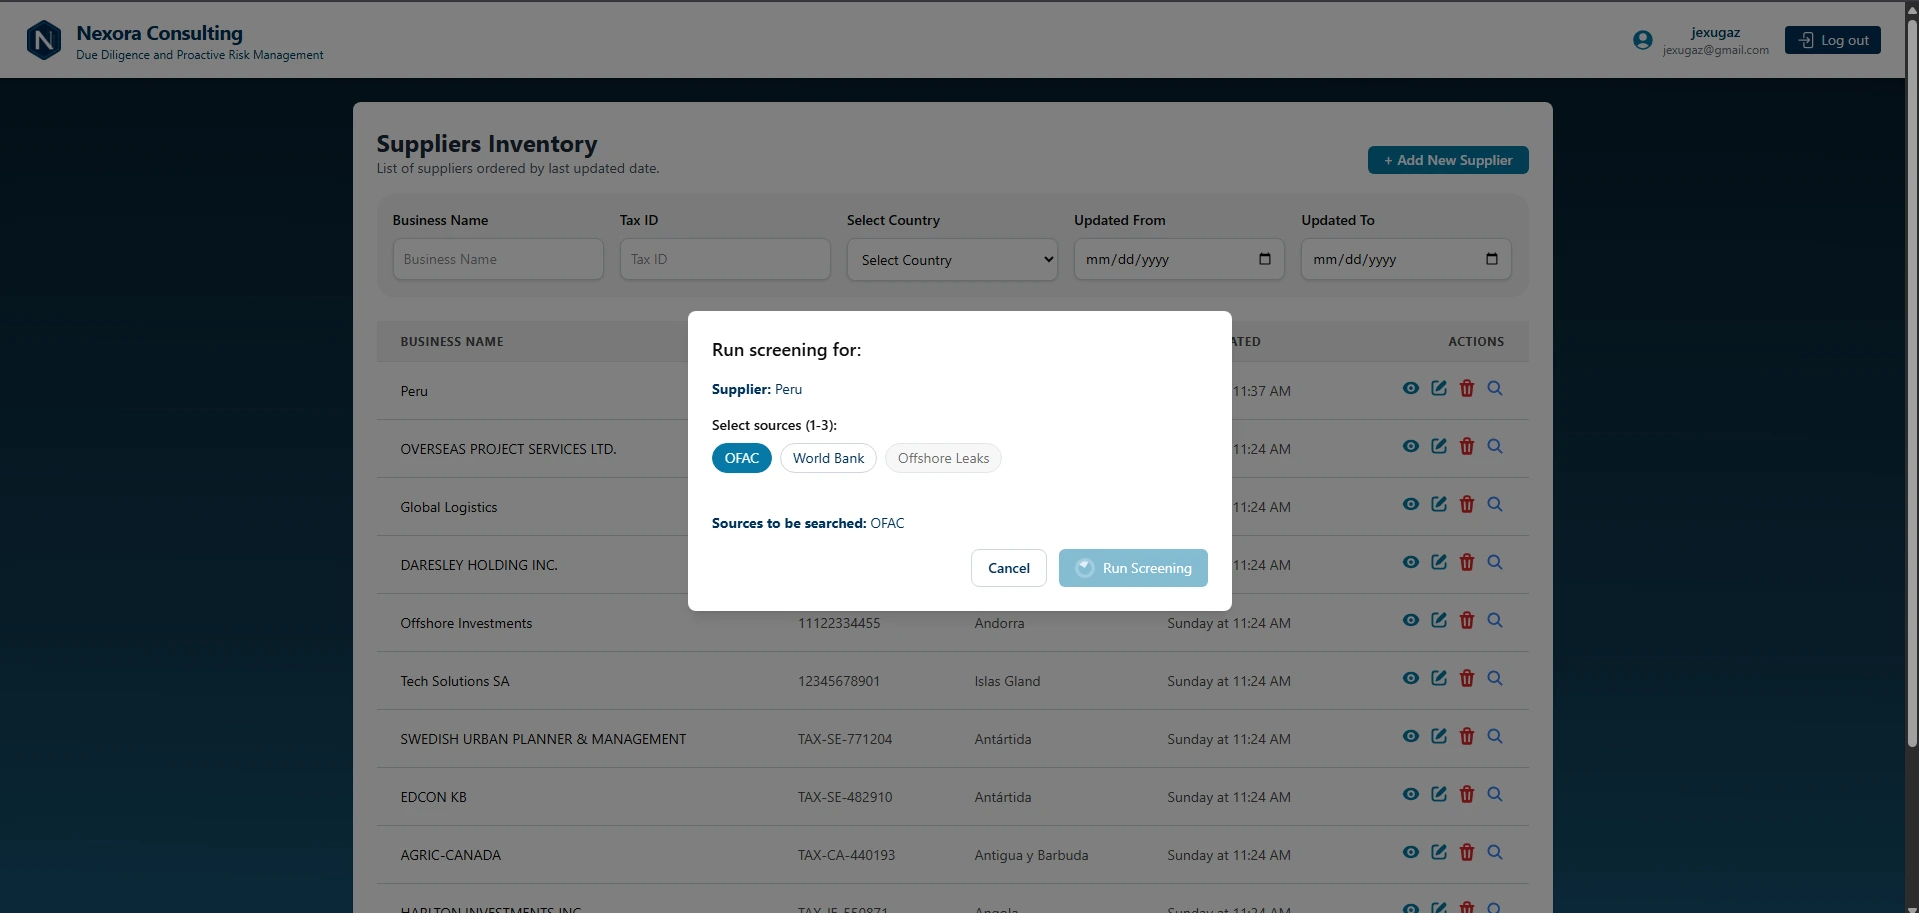Click magnifier icon for AGRIC-CANADA row
The height and width of the screenshot is (913, 1919).
(1494, 852)
